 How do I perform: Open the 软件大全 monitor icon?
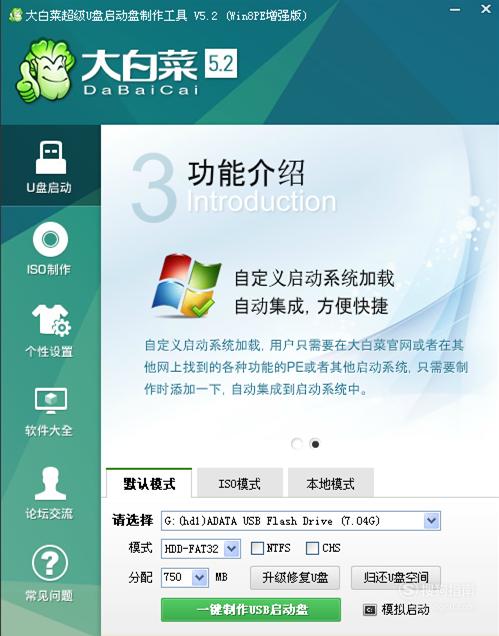point(51,400)
